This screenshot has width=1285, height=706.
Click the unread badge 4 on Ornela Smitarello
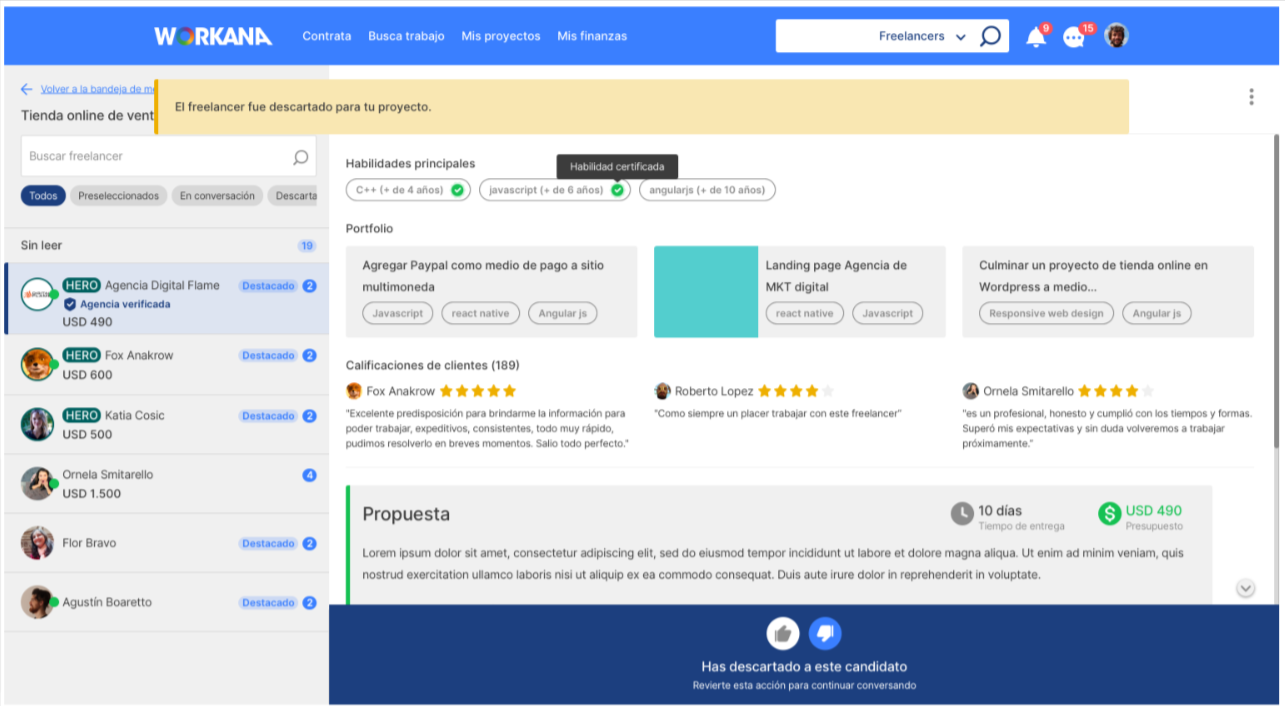(x=309, y=475)
